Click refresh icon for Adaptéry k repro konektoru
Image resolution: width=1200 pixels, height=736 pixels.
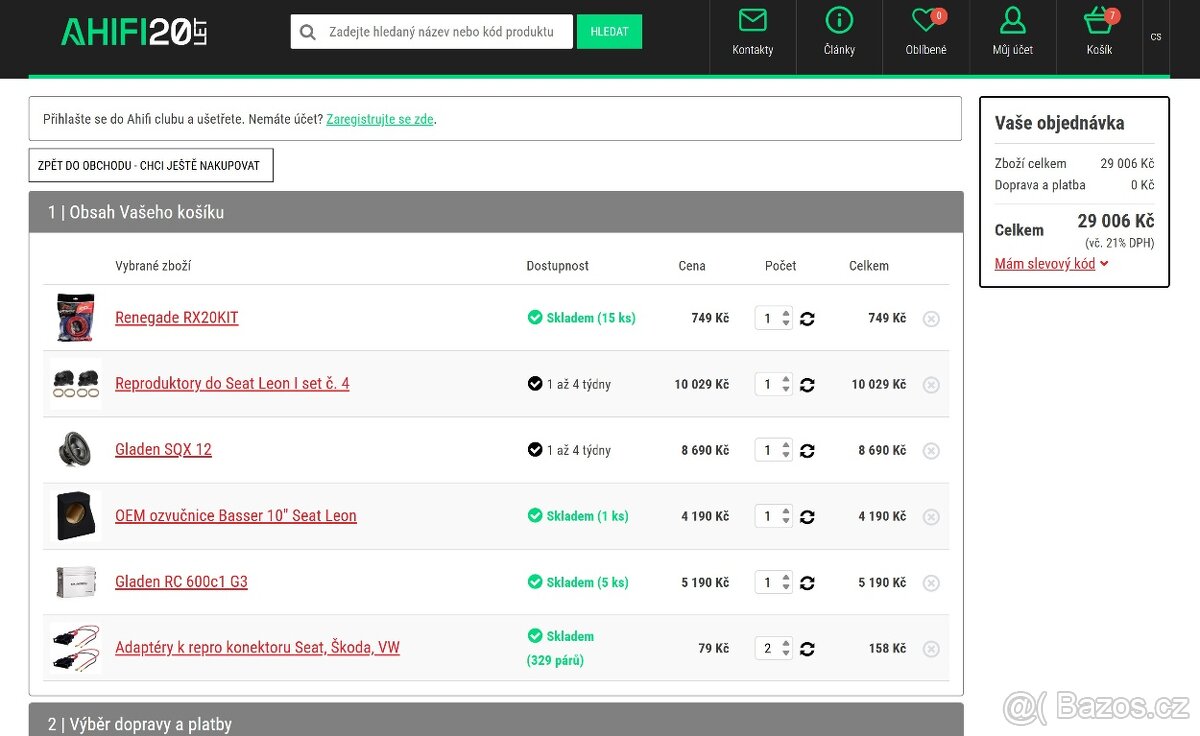coord(807,649)
